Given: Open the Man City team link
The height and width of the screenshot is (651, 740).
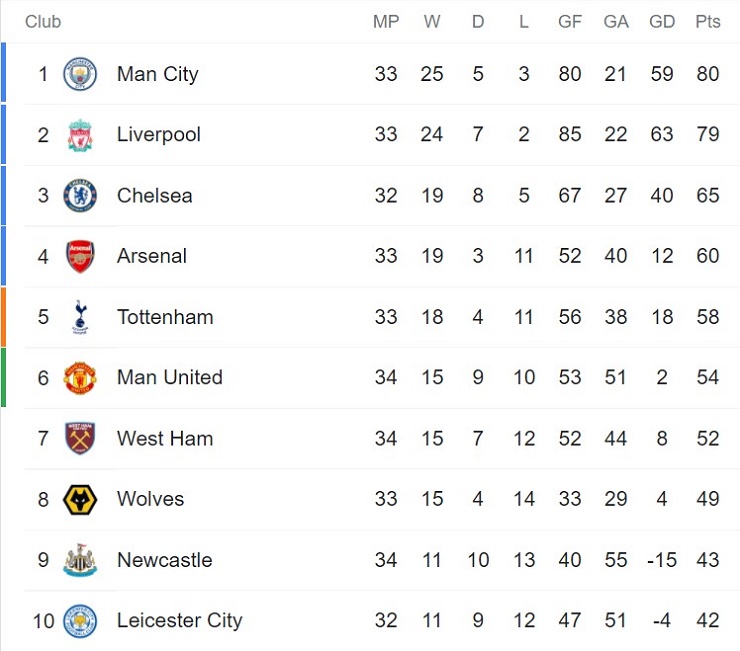Looking at the screenshot, I should click(157, 74).
